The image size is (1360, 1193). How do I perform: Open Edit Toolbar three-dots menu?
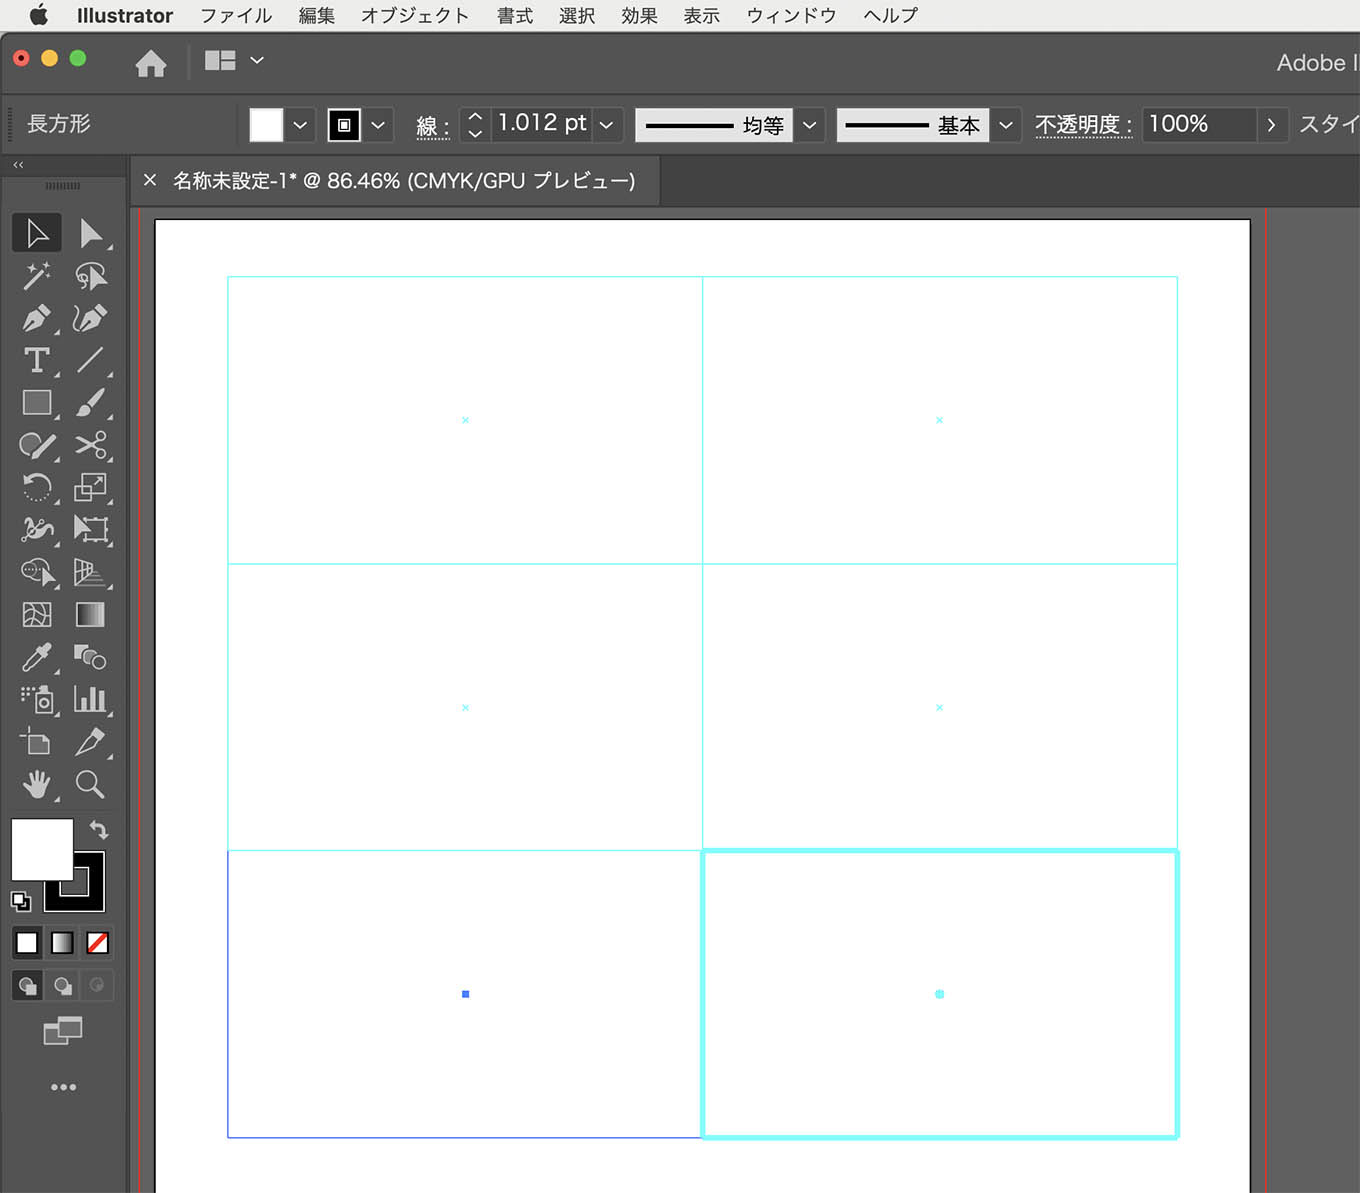point(63,1087)
